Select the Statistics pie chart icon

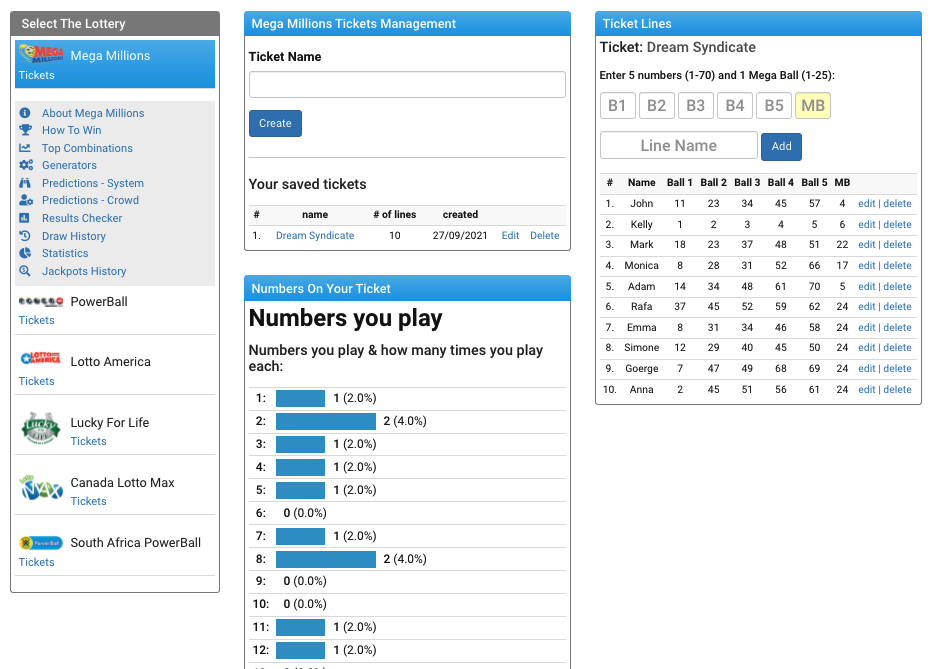pyautogui.click(x=27, y=253)
